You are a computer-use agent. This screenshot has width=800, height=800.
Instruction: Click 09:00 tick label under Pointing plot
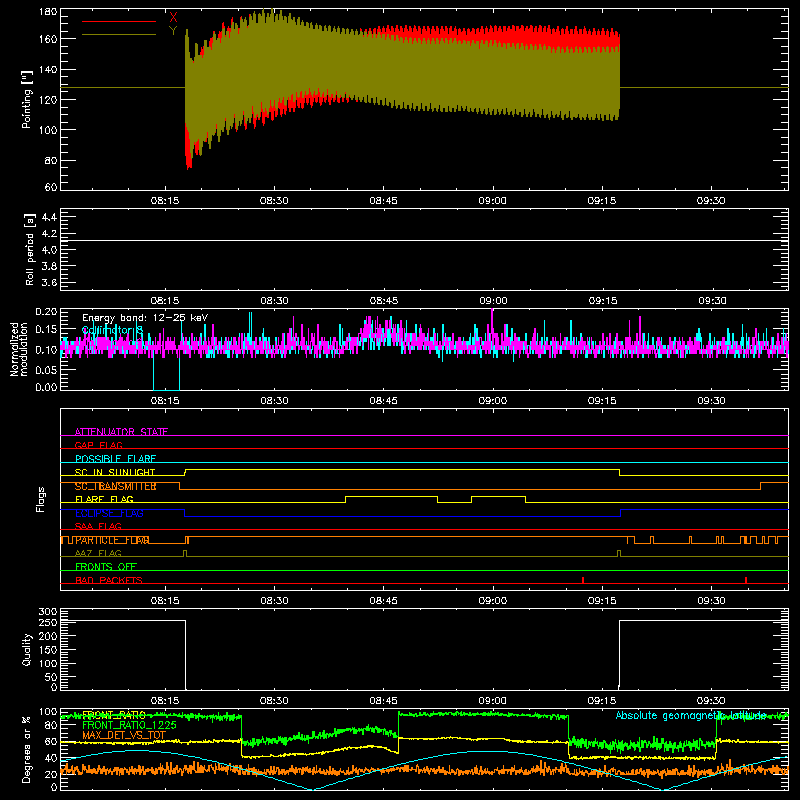tap(493, 201)
